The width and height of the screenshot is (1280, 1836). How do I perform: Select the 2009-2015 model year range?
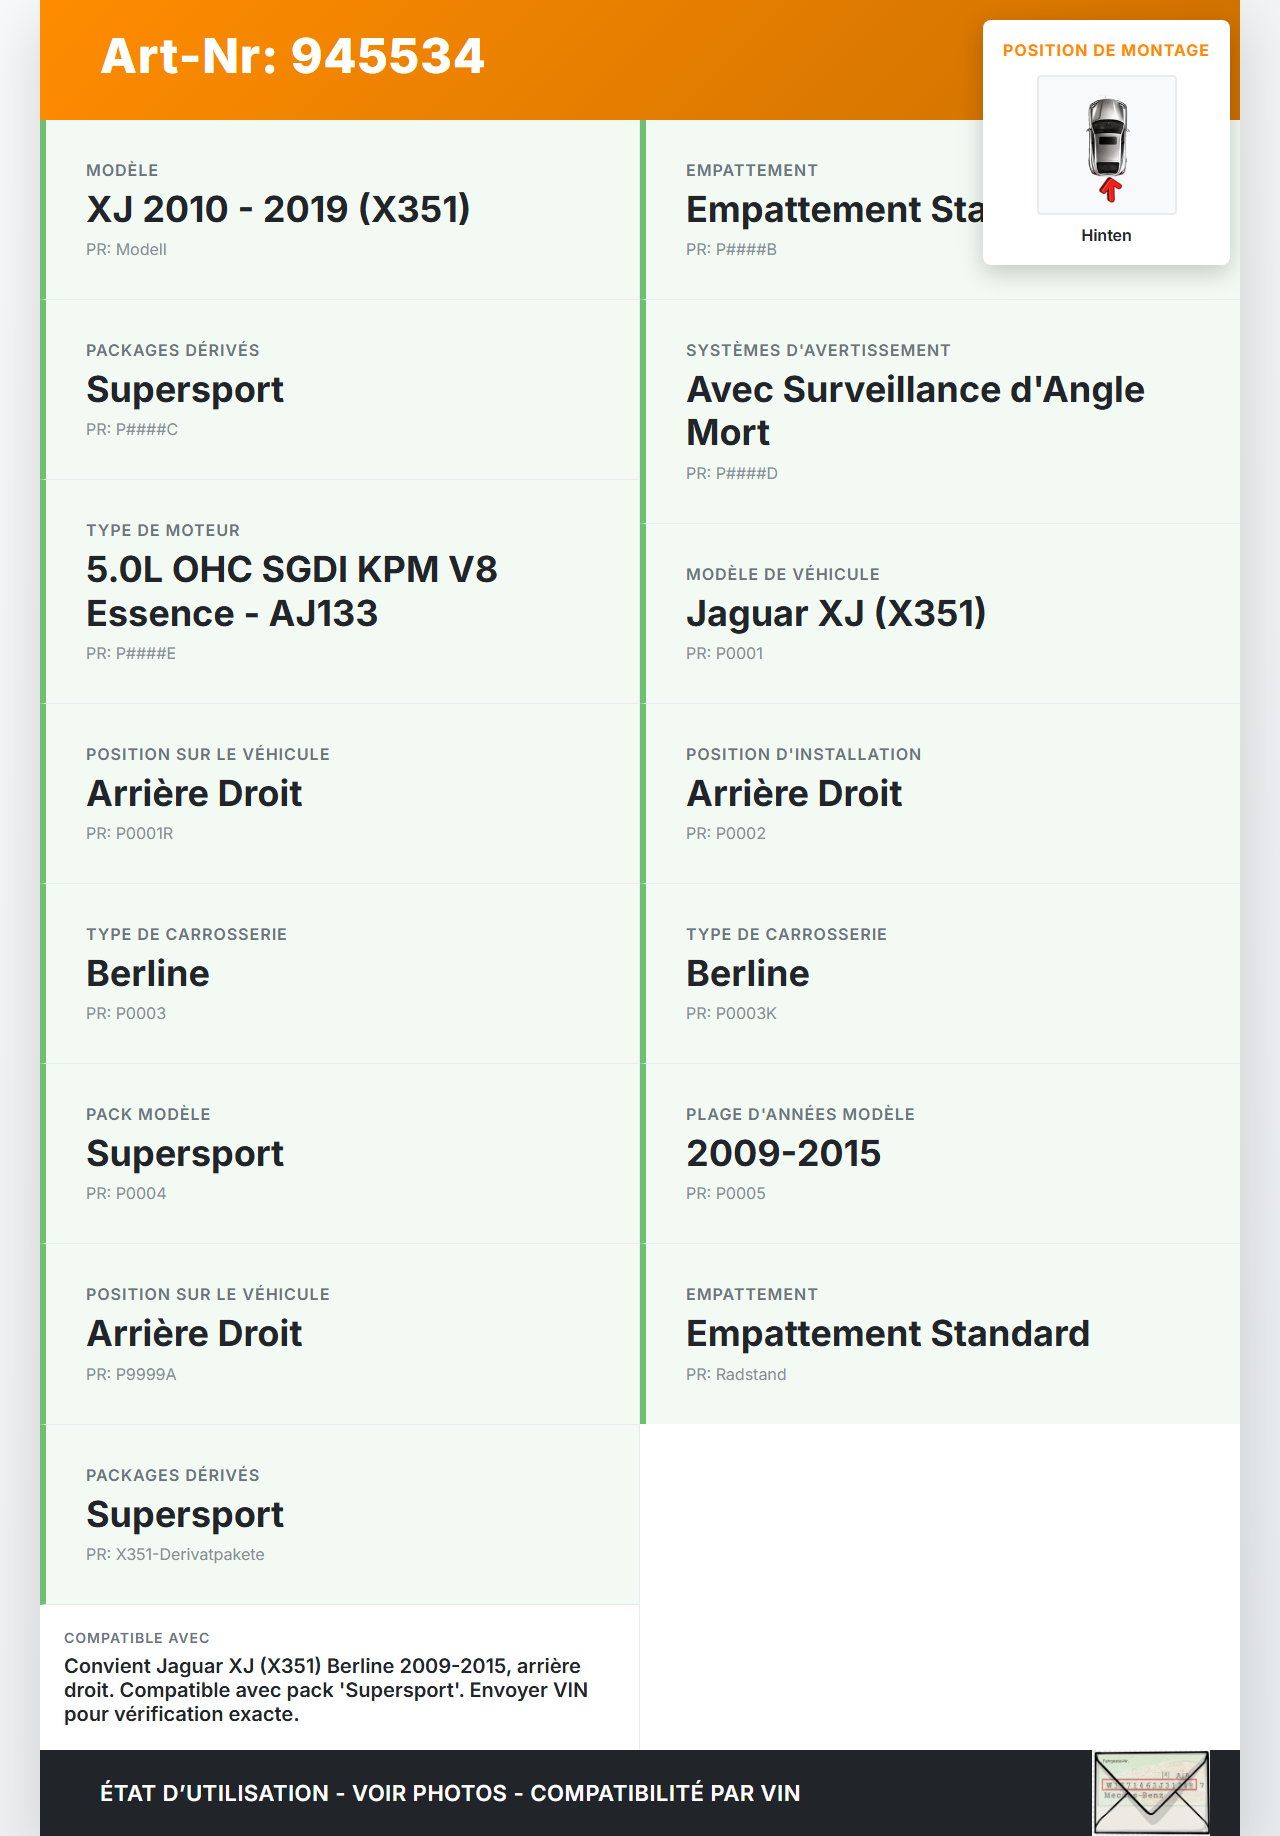783,1154
